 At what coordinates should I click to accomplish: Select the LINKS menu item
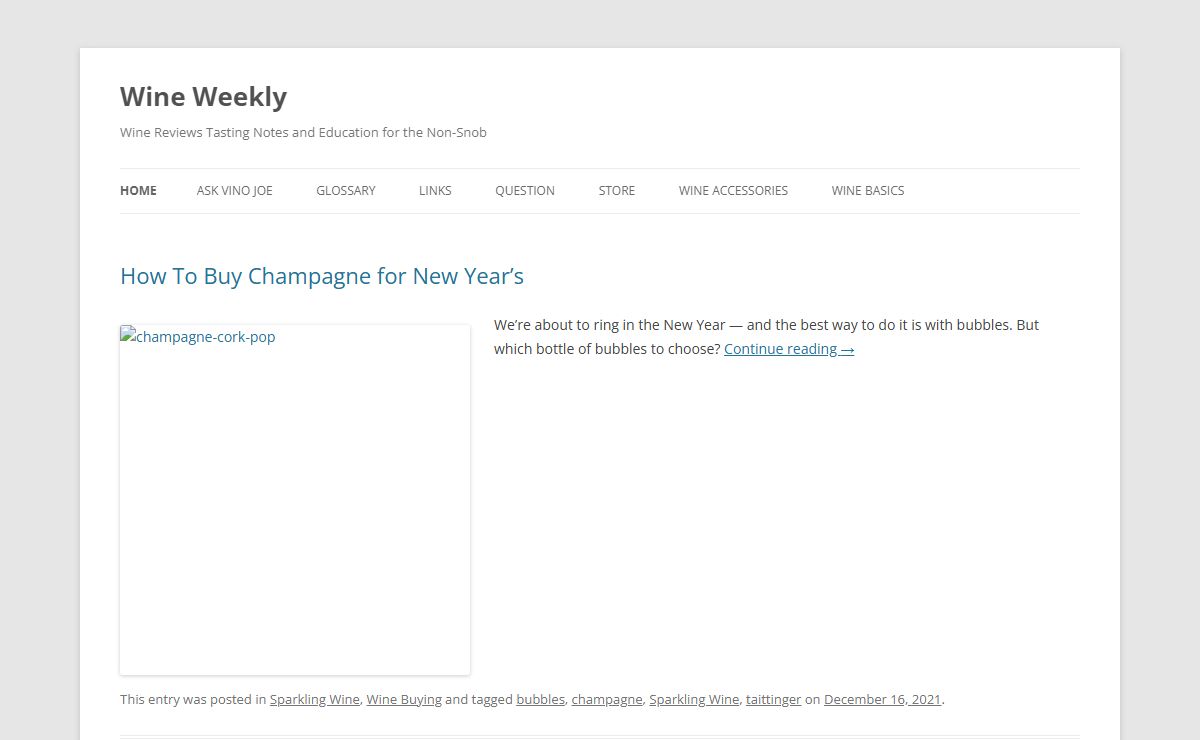[x=435, y=191]
